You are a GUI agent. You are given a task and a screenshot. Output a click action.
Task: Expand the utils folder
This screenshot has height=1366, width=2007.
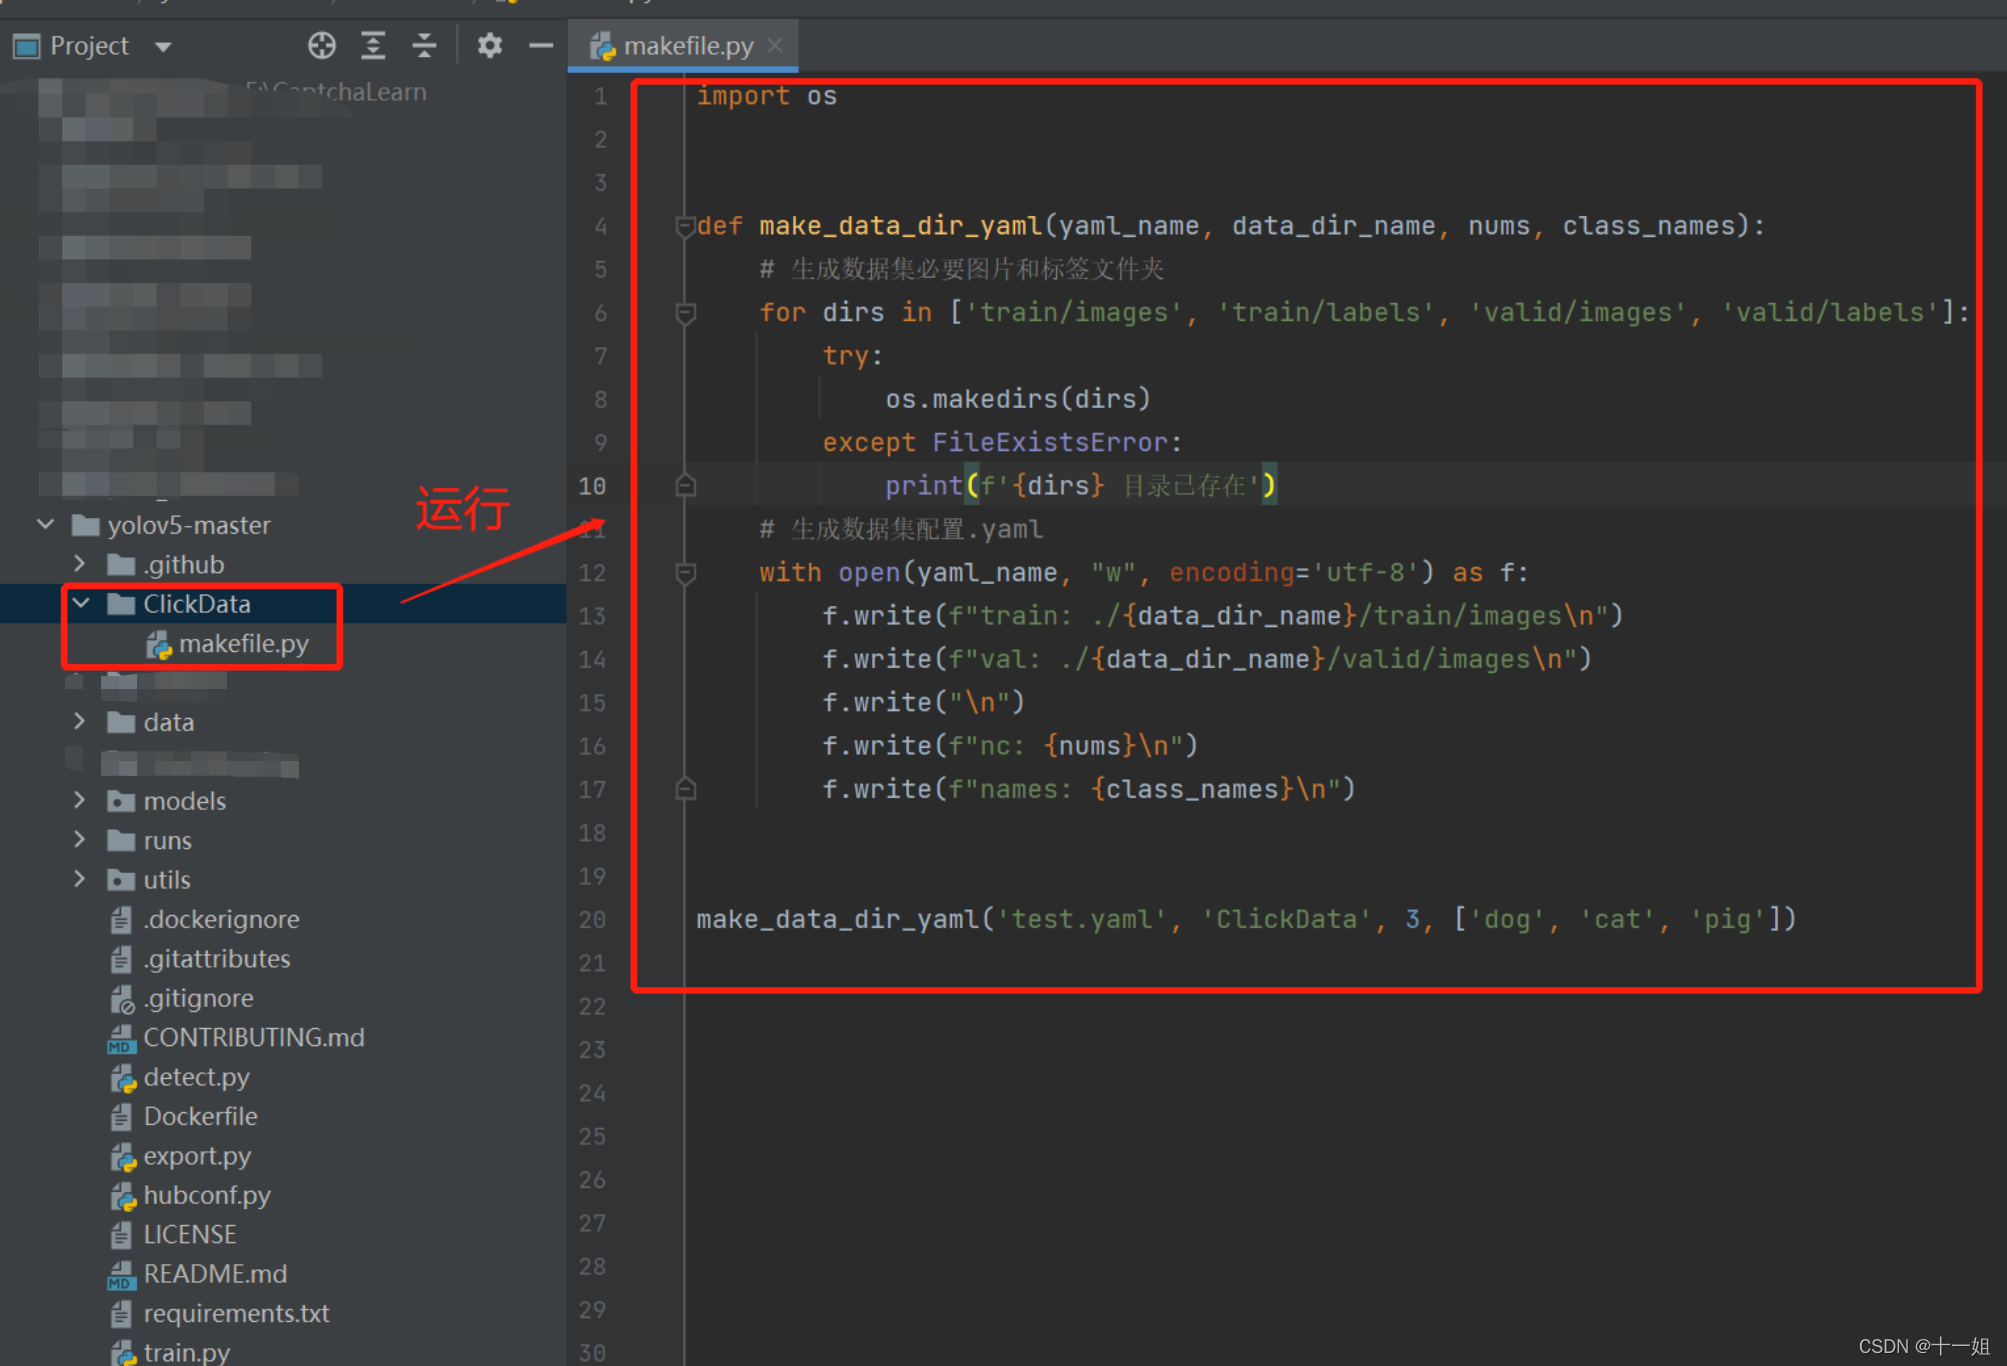click(80, 879)
